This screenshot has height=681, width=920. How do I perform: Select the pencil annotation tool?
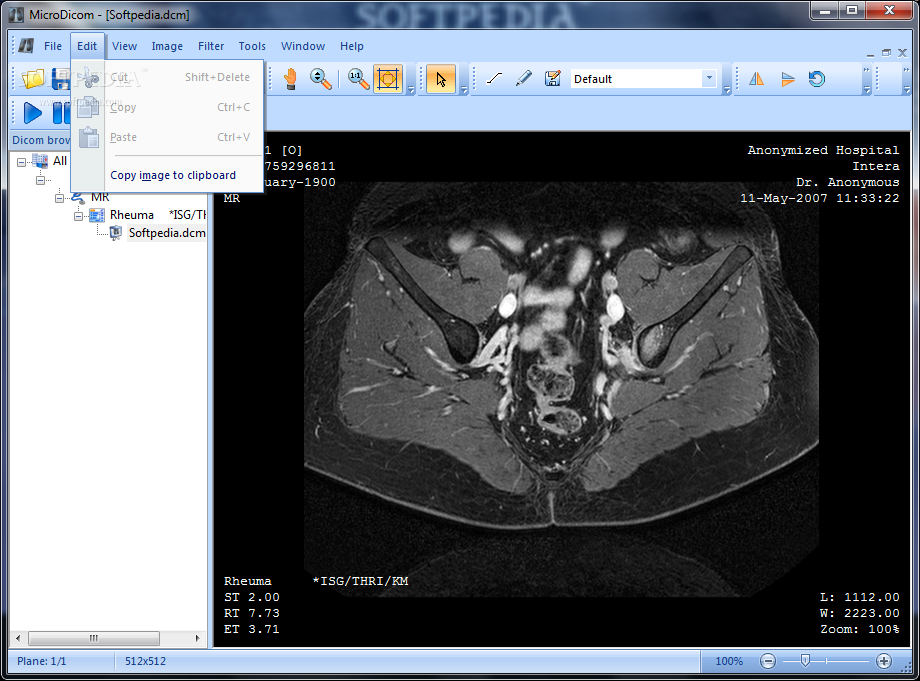click(524, 79)
